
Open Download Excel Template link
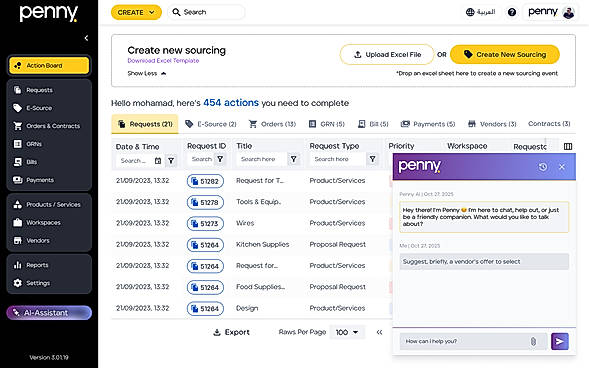(163, 61)
